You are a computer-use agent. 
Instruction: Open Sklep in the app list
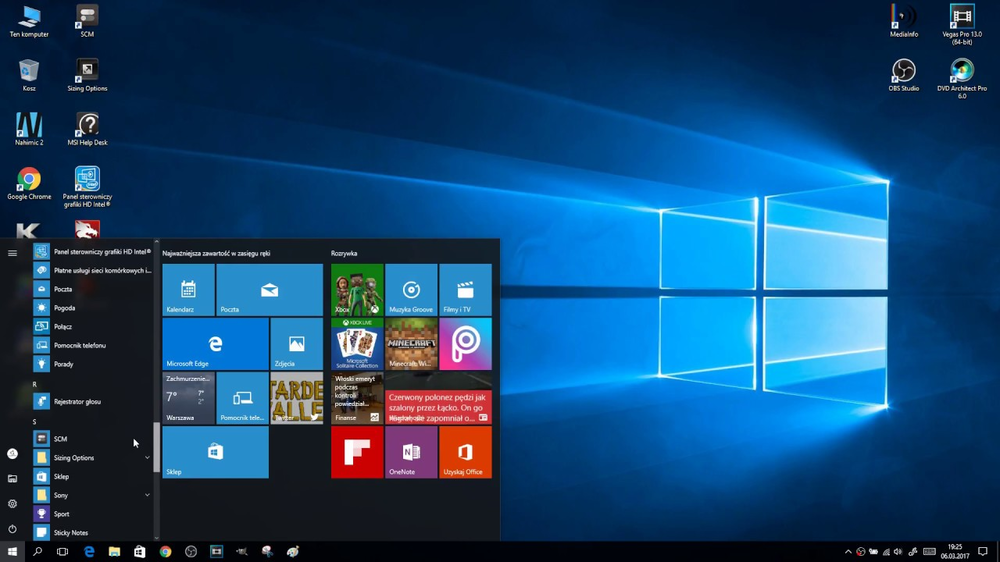pos(92,477)
